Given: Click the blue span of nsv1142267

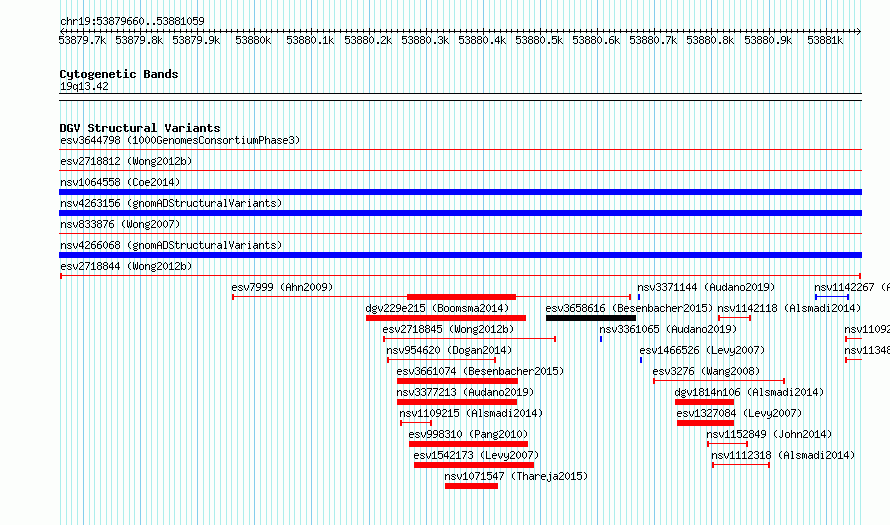Looking at the screenshot, I should 832,297.
